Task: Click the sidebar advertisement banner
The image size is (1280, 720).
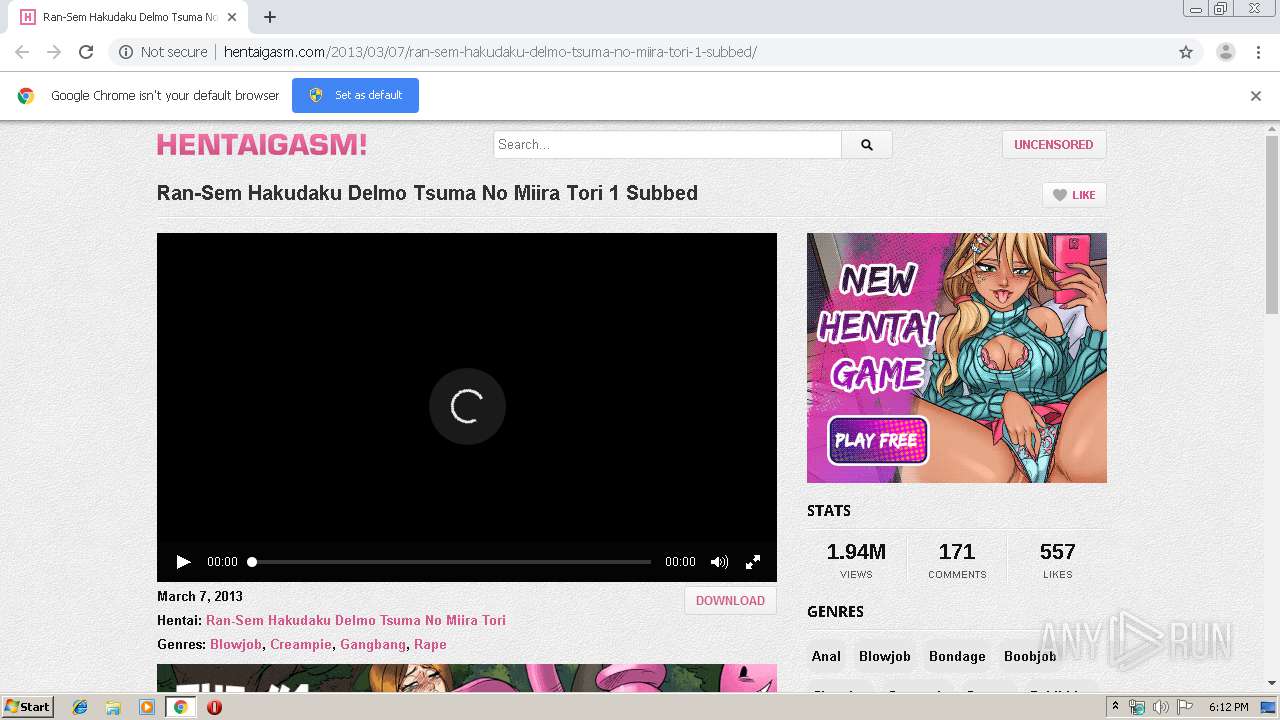Action: coord(957,358)
